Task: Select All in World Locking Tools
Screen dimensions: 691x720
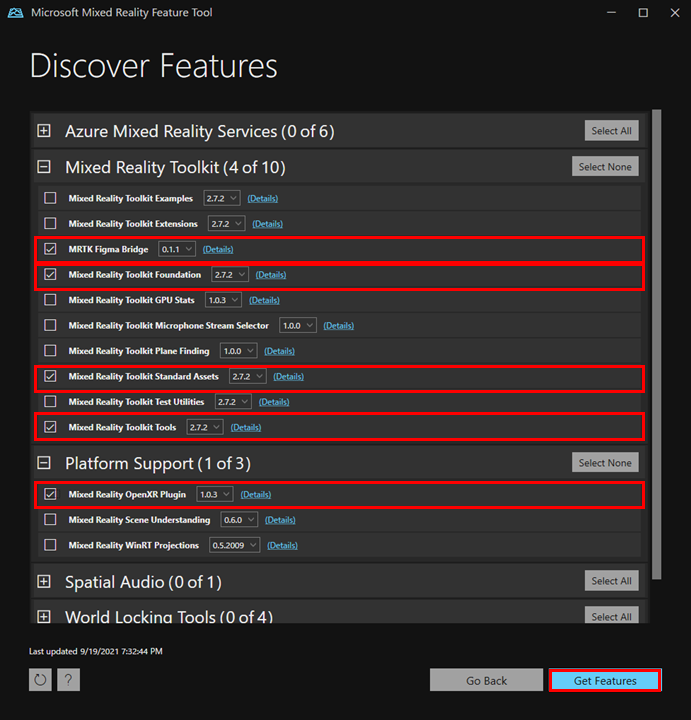Action: (x=612, y=615)
